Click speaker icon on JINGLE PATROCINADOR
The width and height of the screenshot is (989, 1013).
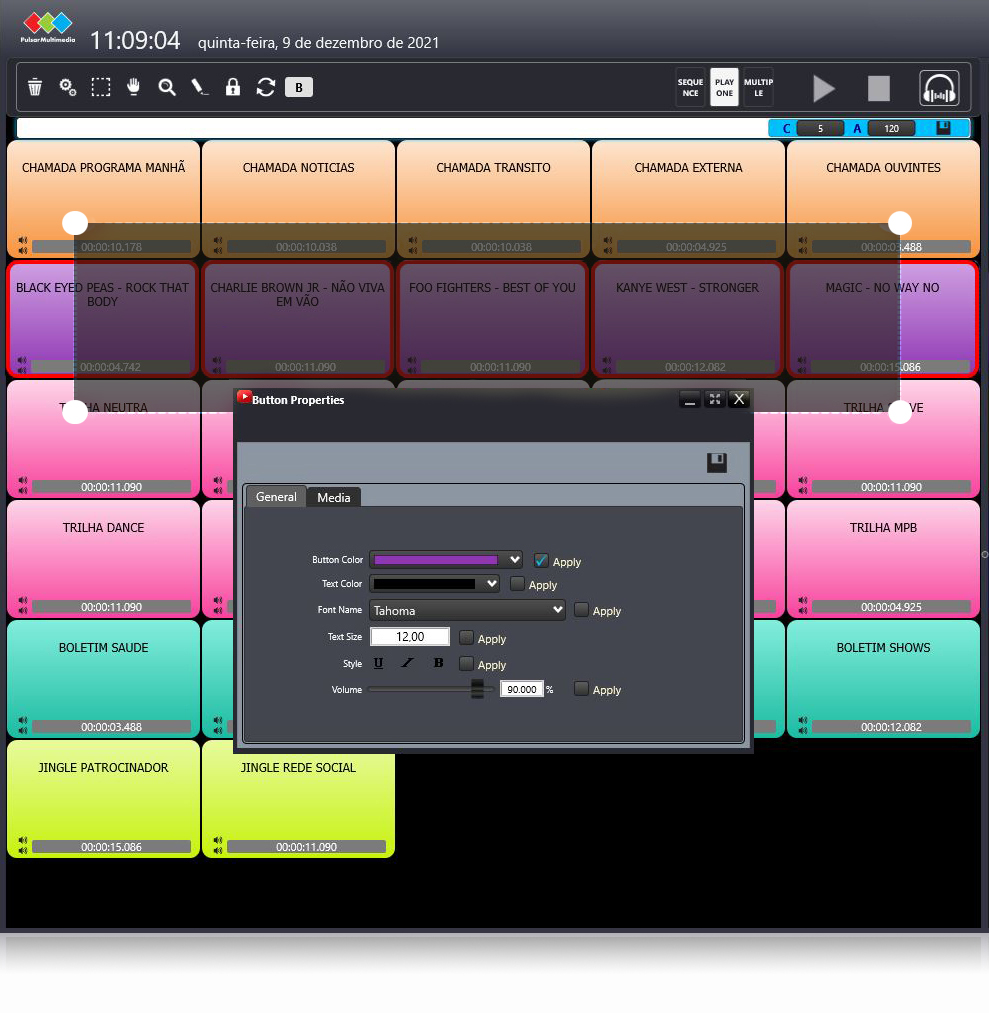23,844
